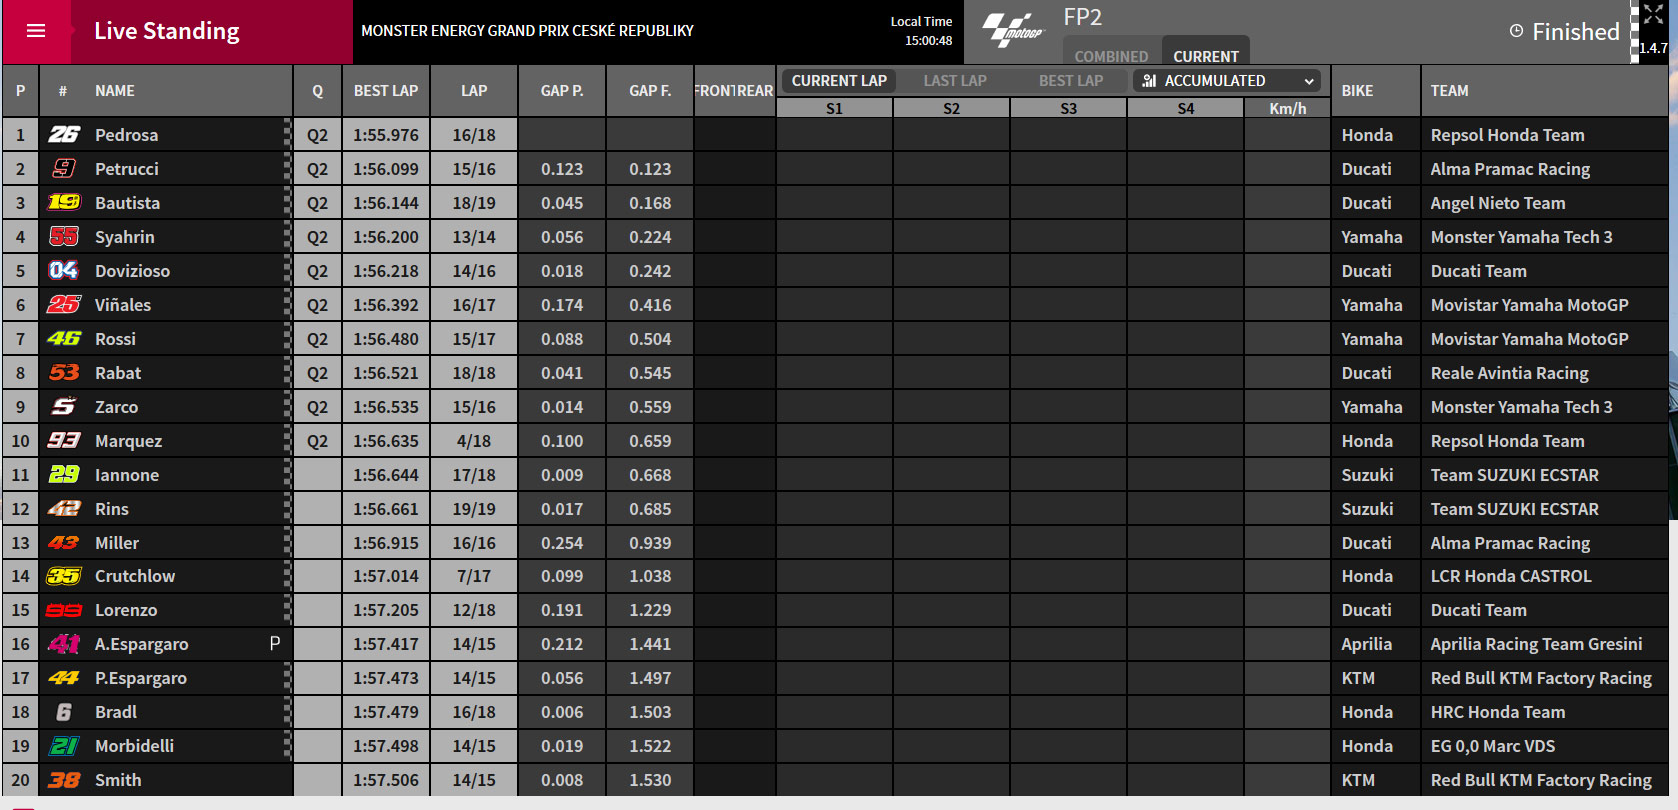Viewport: 1678px width, 810px height.
Task: Click the GAP P. column header
Action: coord(562,91)
